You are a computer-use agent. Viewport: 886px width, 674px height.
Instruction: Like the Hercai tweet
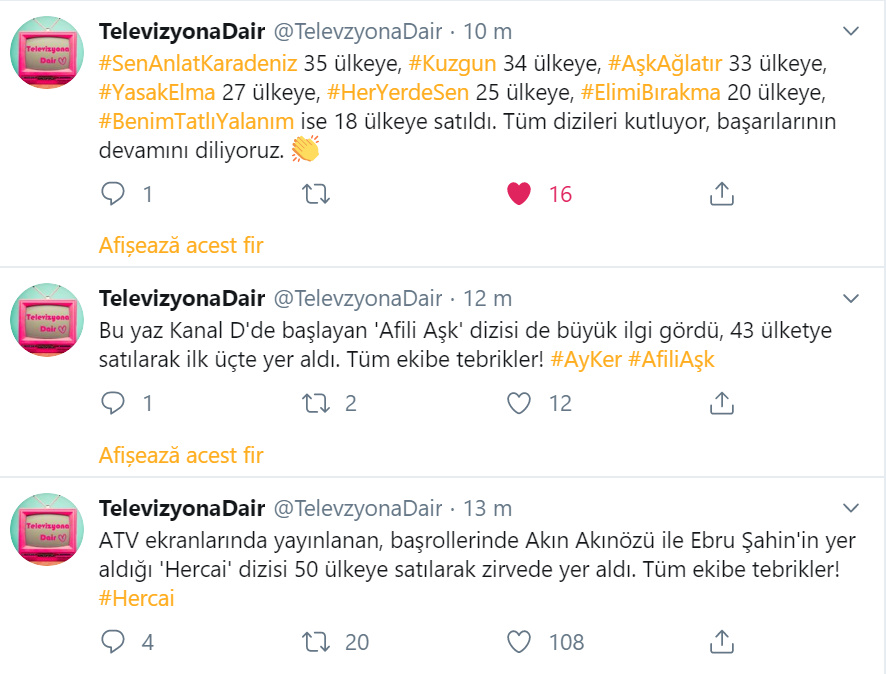[x=519, y=641]
